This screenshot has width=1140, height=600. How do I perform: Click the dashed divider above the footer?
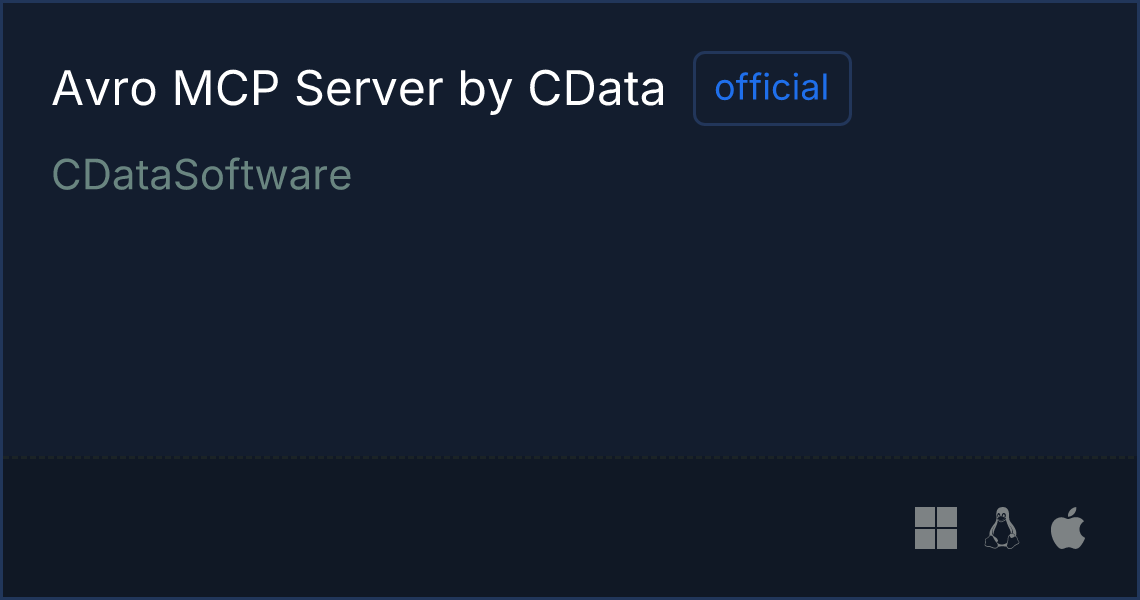click(570, 457)
